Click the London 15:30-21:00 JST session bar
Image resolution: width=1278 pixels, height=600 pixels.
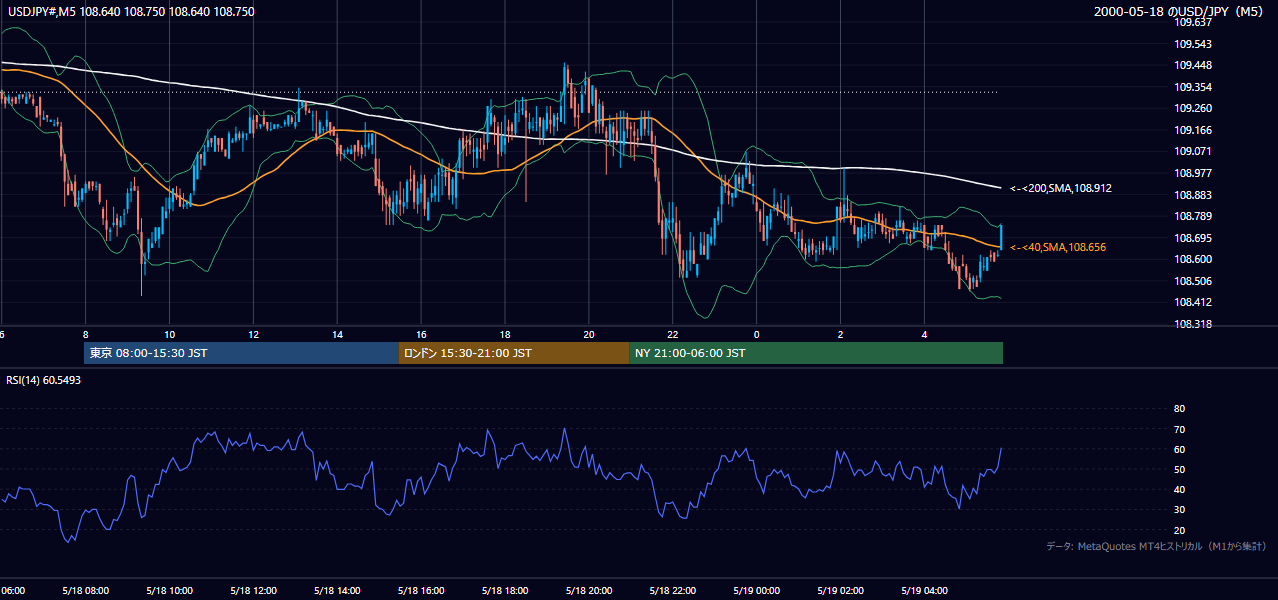click(x=514, y=353)
